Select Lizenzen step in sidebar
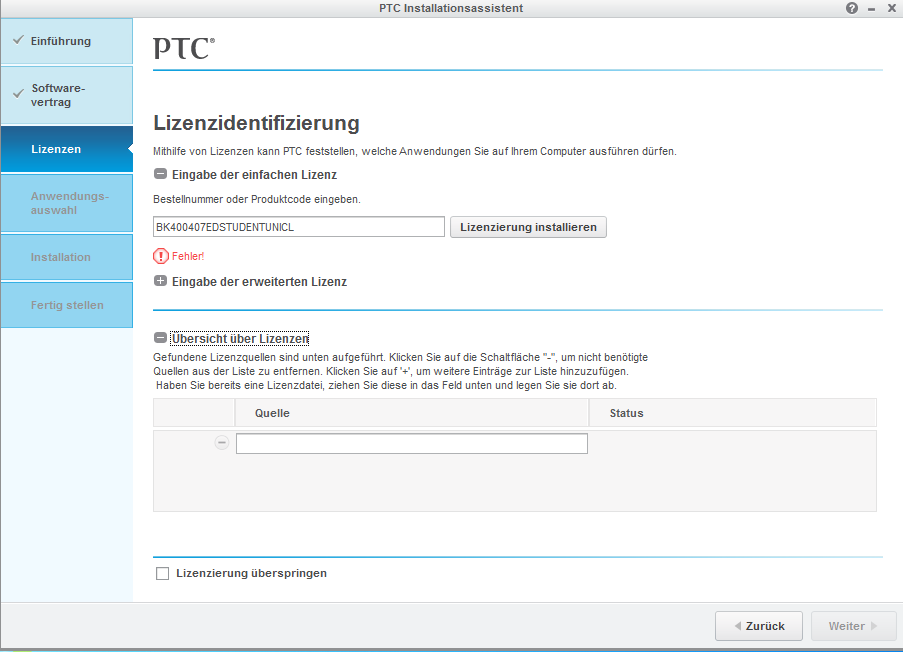The height and width of the screenshot is (652, 903). click(x=67, y=149)
